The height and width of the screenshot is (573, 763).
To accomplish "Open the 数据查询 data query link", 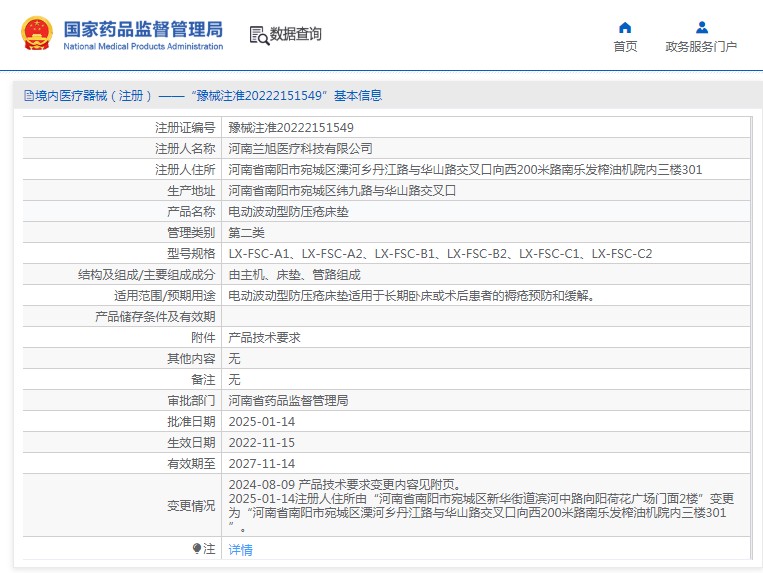I will point(295,34).
